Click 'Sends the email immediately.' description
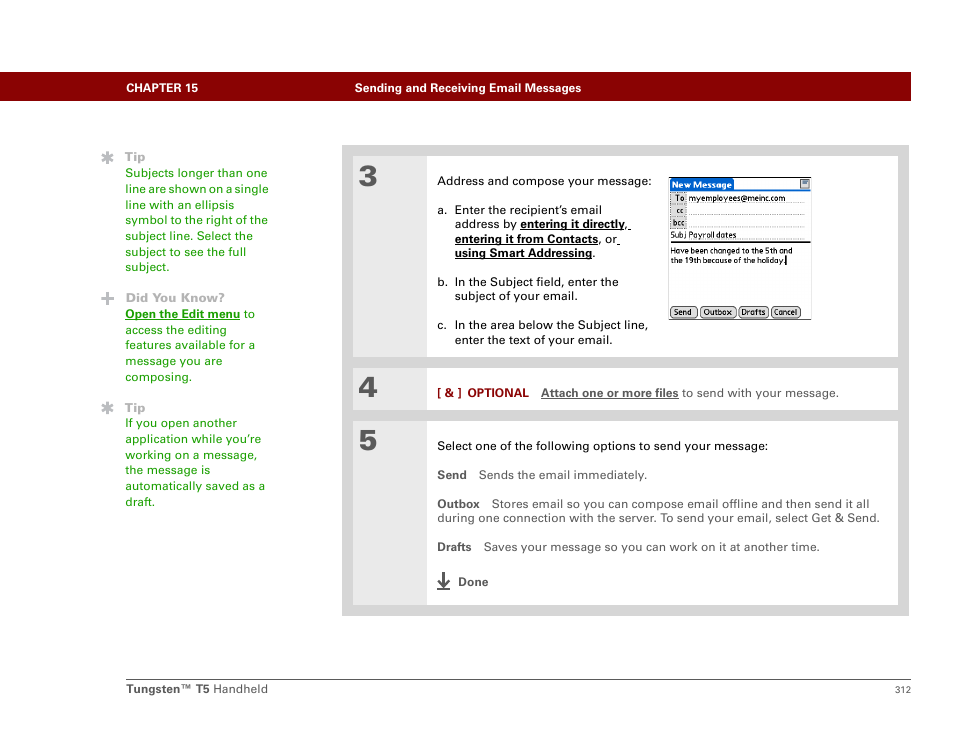This screenshot has height=738, width=954. tap(562, 475)
